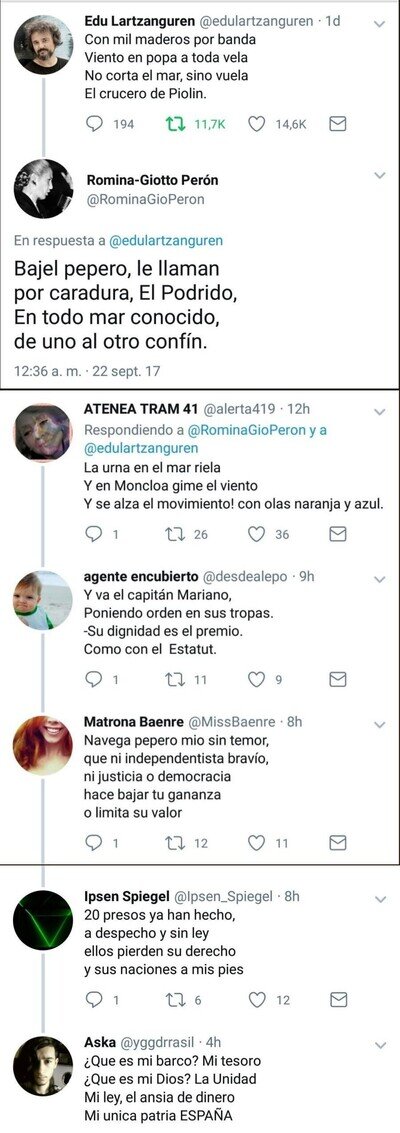This screenshot has width=400, height=1133.
Task: Click the envelope icon under Ipsen Spiegel's tweet
Action: pyautogui.click(x=337, y=999)
